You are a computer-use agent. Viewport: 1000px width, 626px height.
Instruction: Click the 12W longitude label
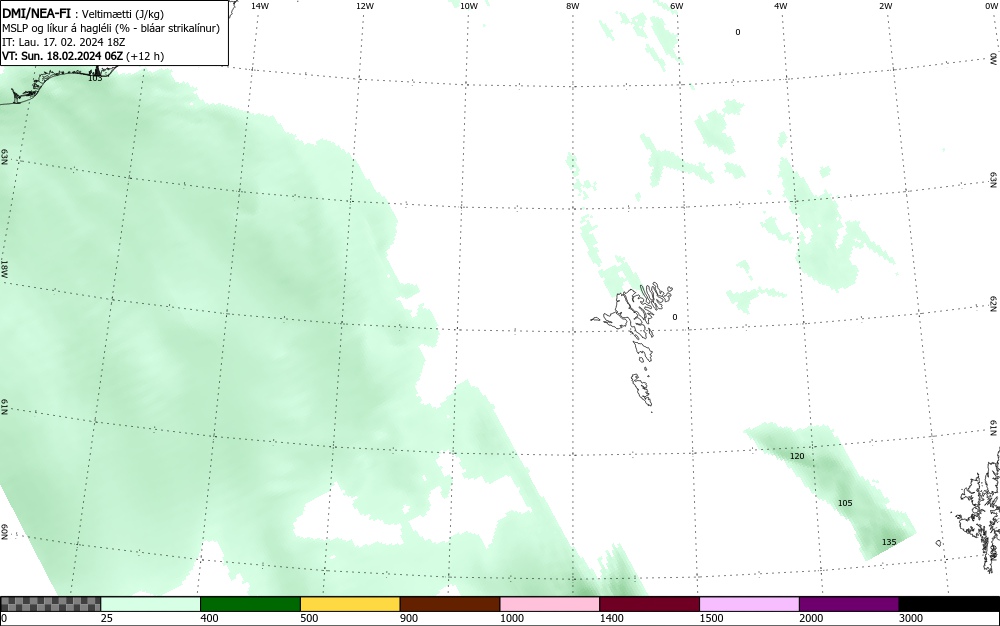pos(365,6)
